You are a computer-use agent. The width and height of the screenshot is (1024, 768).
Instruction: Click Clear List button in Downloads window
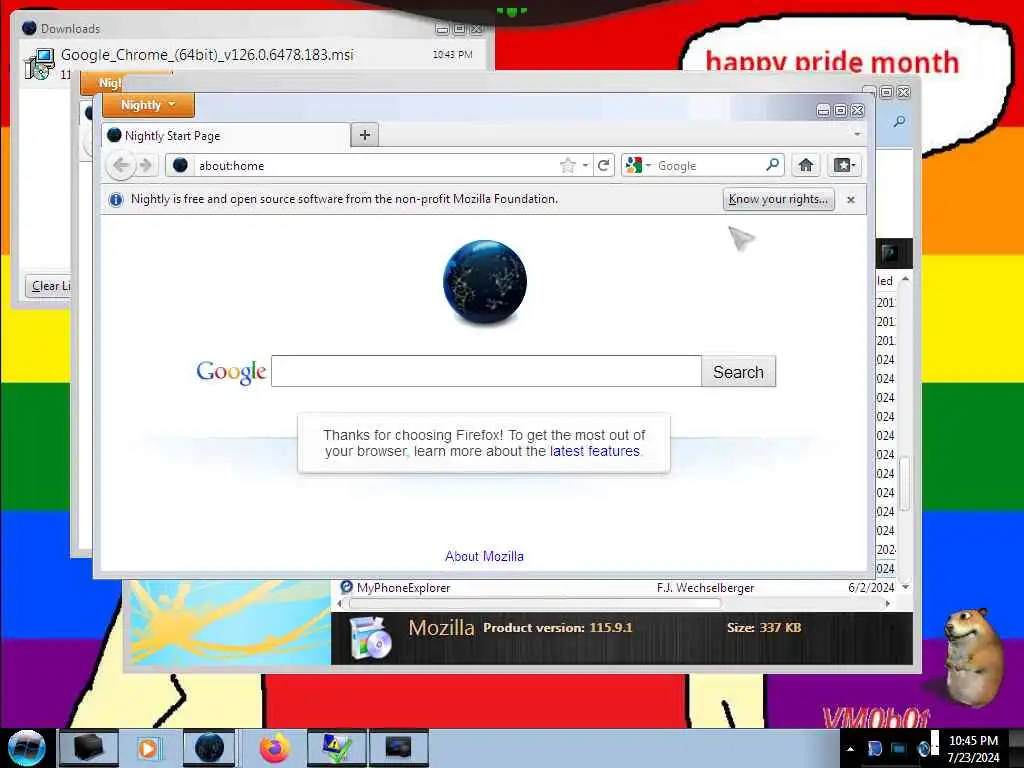[50, 286]
